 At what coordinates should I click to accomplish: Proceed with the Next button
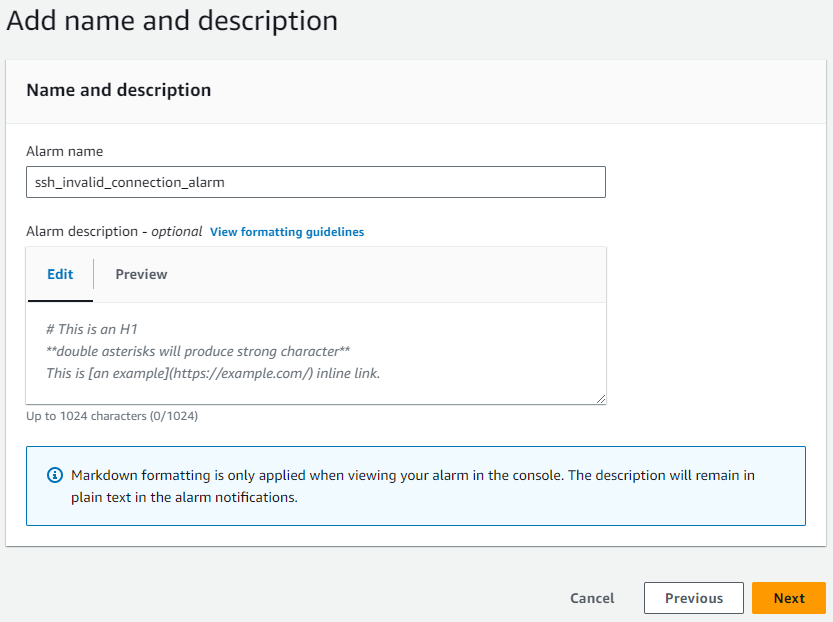click(789, 598)
